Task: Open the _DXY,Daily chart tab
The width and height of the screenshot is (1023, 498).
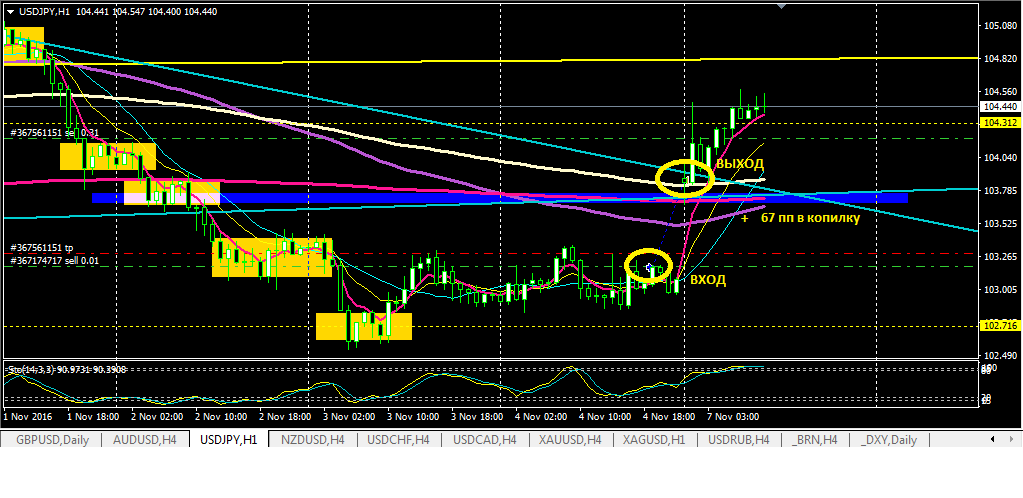Action: click(889, 440)
